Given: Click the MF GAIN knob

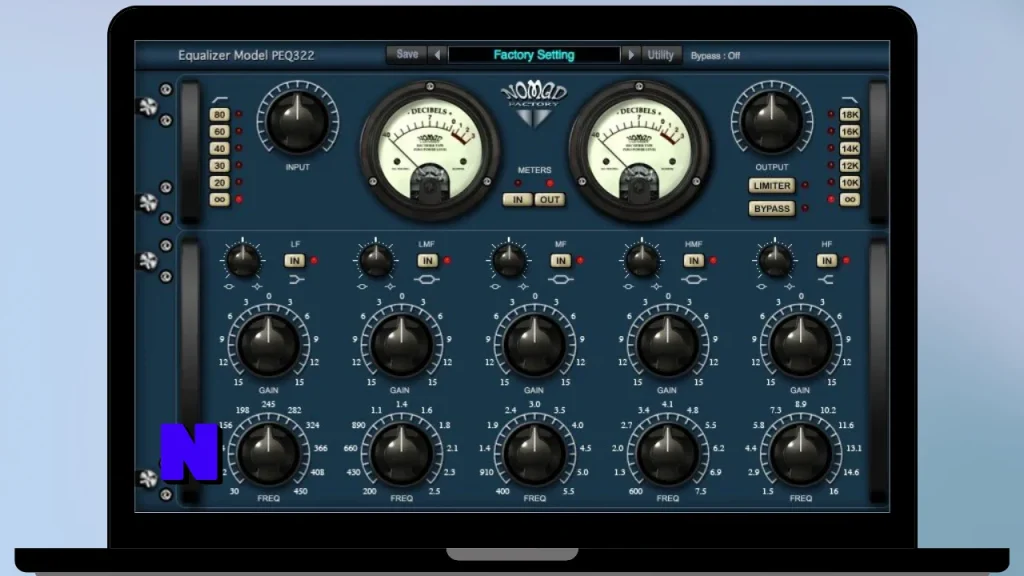Looking at the screenshot, I should tap(534, 344).
